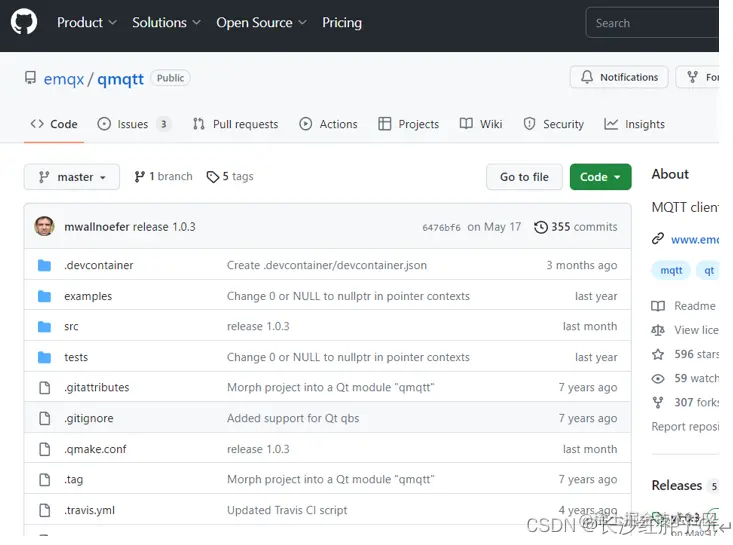Click the GitHub octocat logo
Screen dimensions: 733x545
click(24, 22)
